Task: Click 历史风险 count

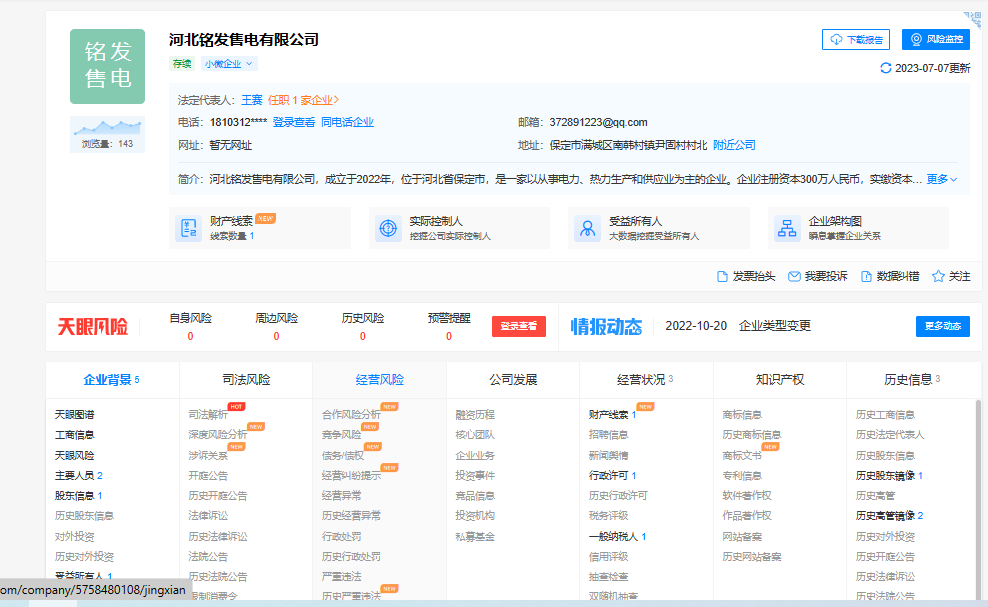Action: tap(362, 337)
